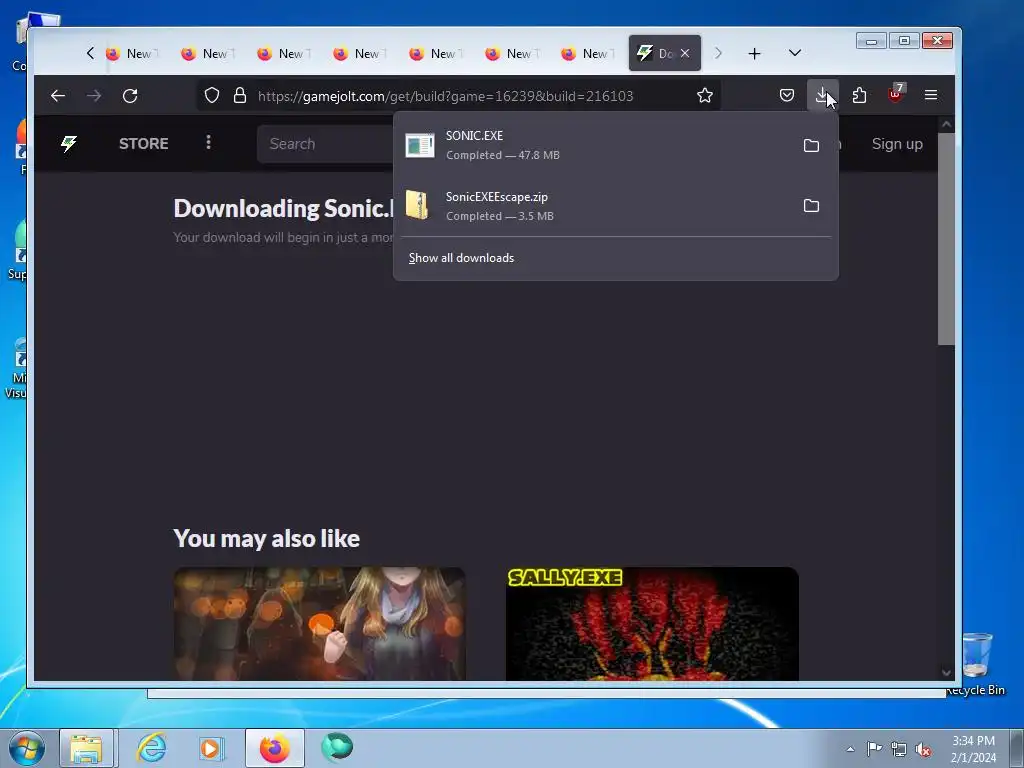Show SONIC.EXE in its folder
Image resolution: width=1024 pixels, height=768 pixels.
point(811,145)
